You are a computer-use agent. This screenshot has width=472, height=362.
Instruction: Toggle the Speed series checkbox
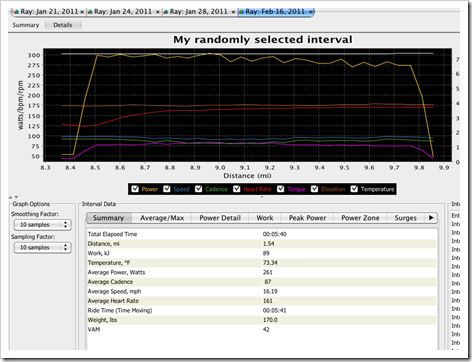[x=167, y=189]
